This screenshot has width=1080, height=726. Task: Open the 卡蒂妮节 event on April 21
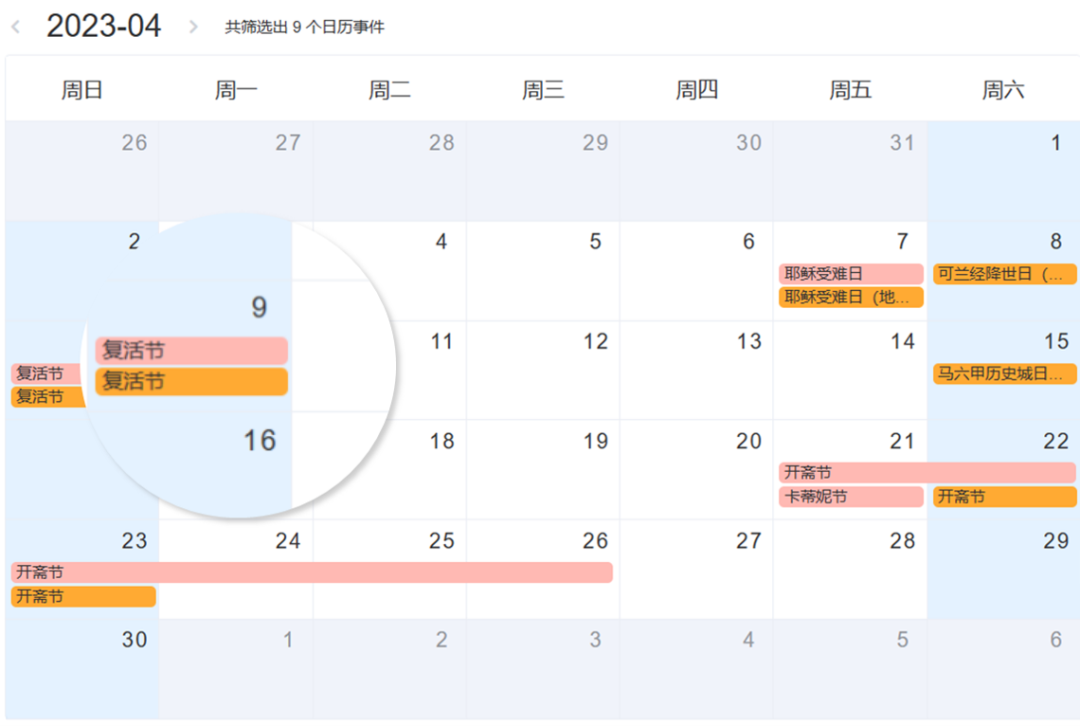851,497
